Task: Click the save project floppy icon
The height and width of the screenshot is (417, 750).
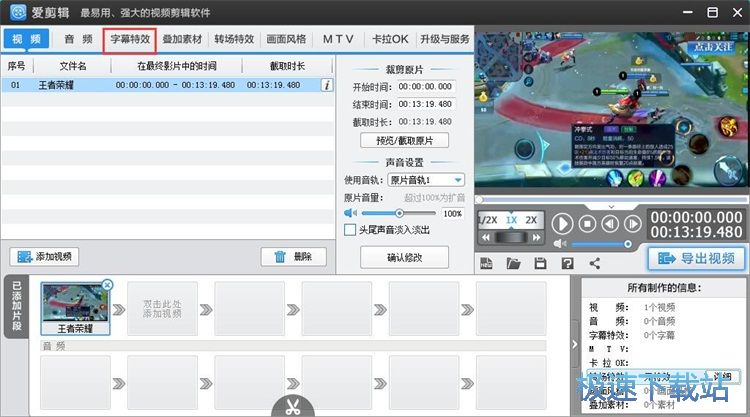Action: pyautogui.click(x=540, y=264)
